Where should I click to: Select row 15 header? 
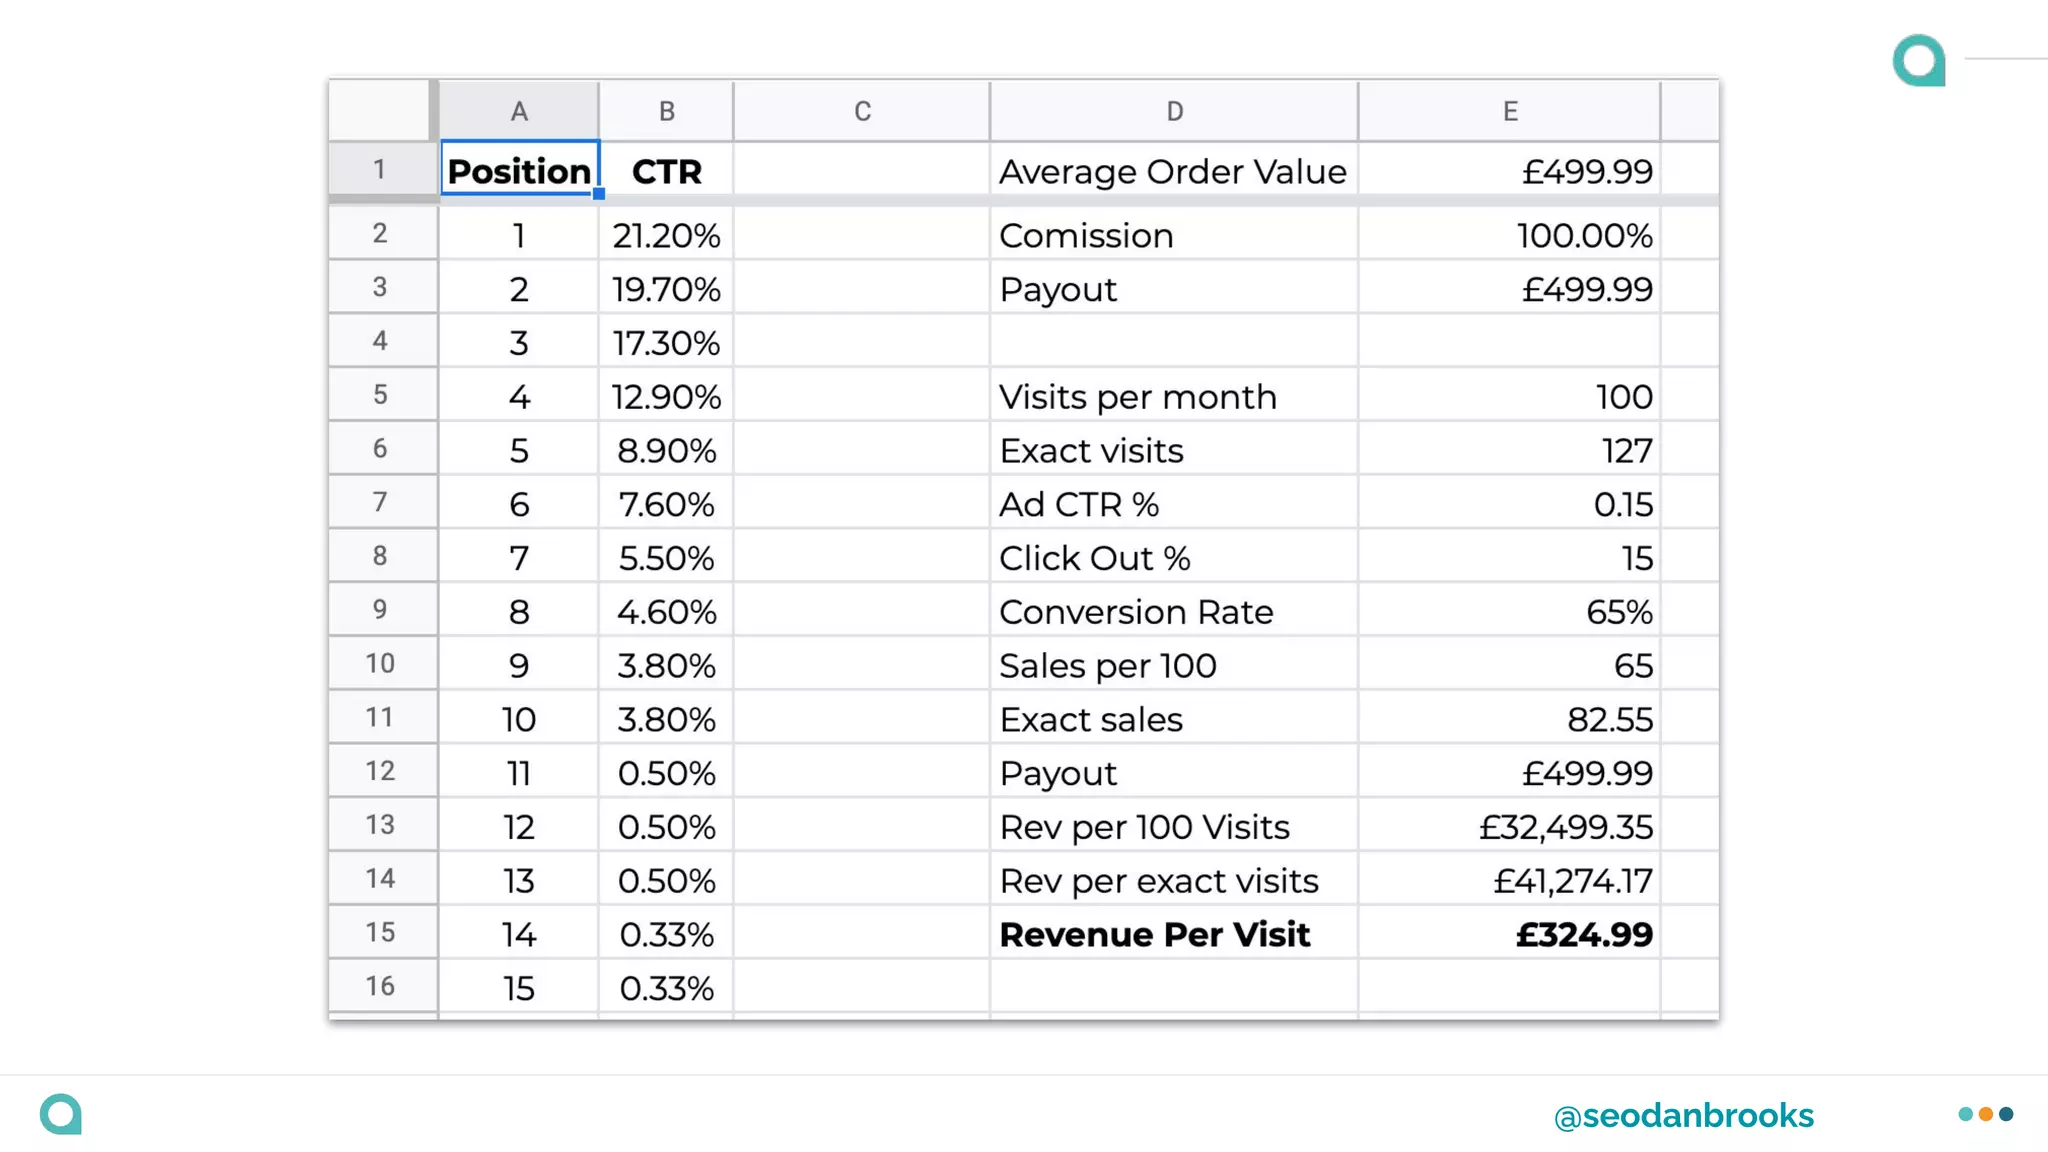pos(380,933)
